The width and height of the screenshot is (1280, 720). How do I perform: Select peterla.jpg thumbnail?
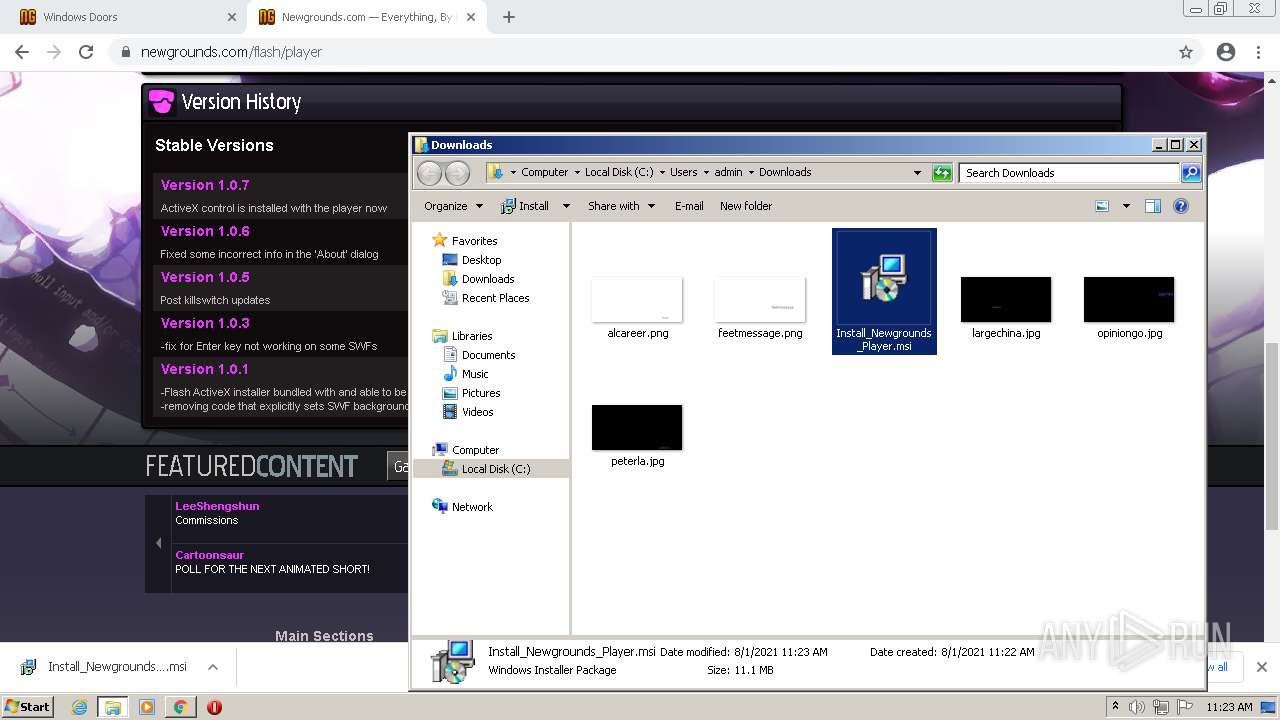pos(637,427)
